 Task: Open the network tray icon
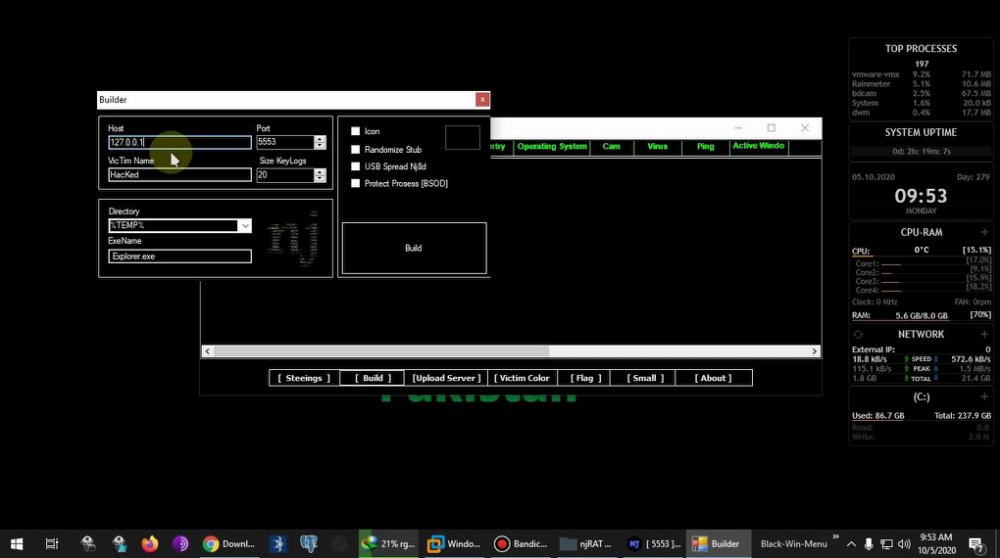click(886, 544)
